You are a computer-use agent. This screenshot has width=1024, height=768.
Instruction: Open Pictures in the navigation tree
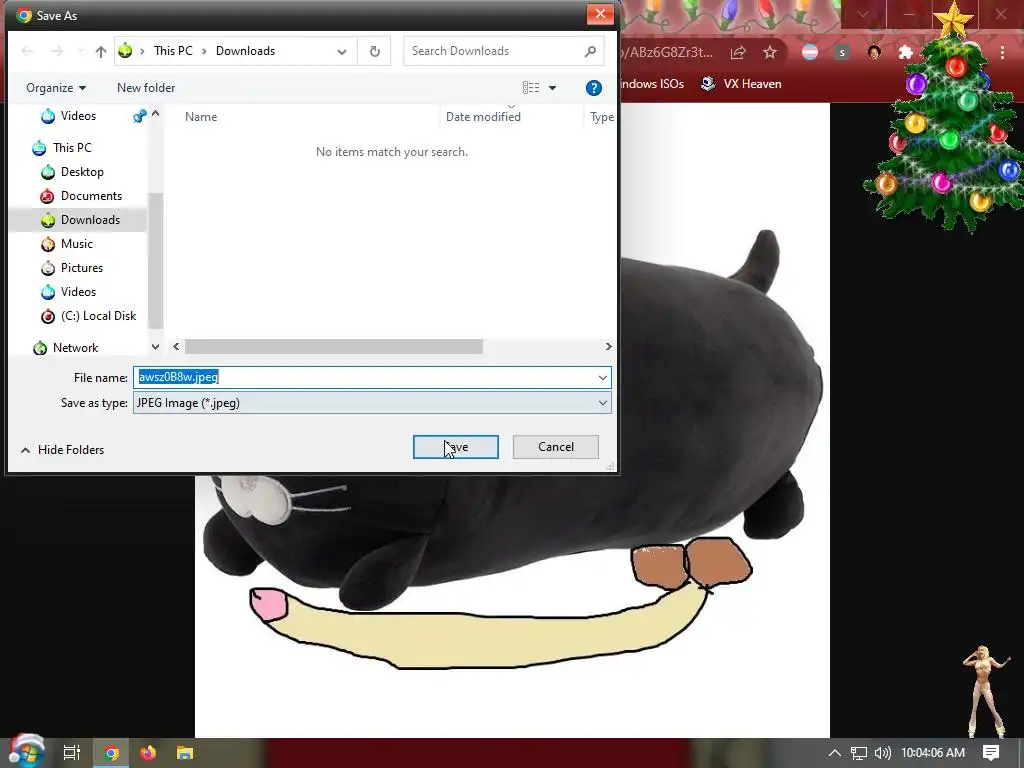point(82,268)
